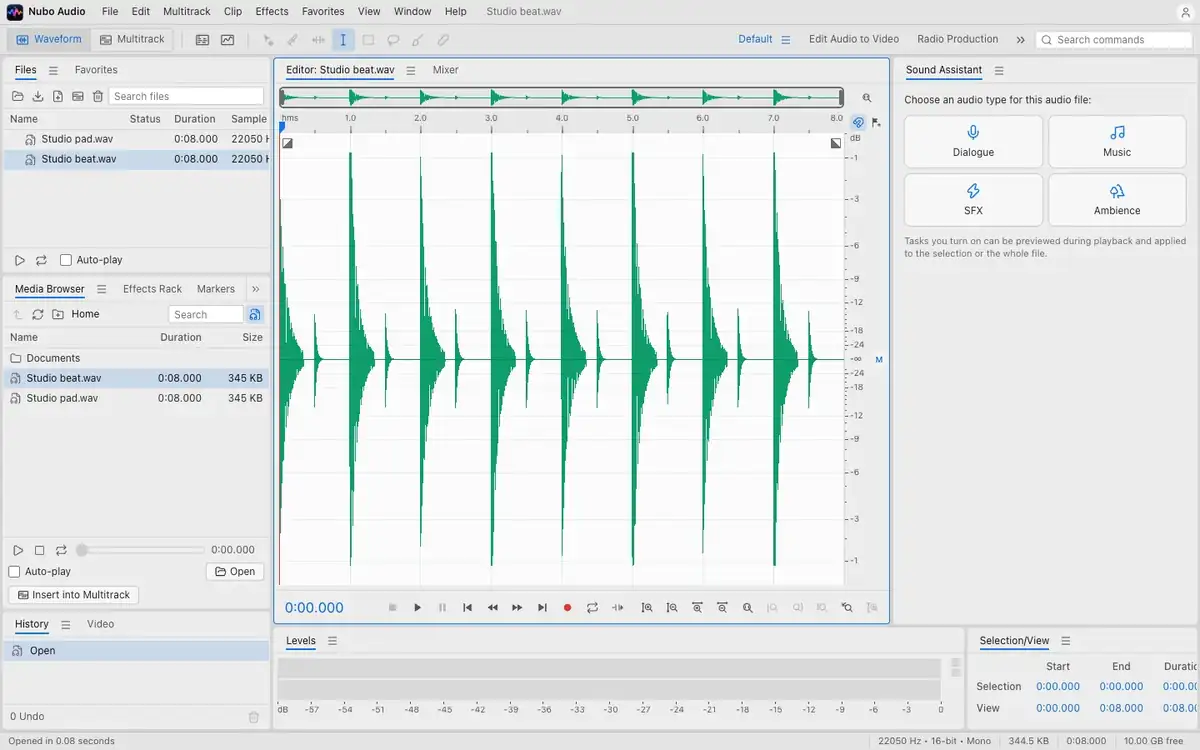Open the Files panel options menu
1200x750 pixels.
tap(53, 70)
